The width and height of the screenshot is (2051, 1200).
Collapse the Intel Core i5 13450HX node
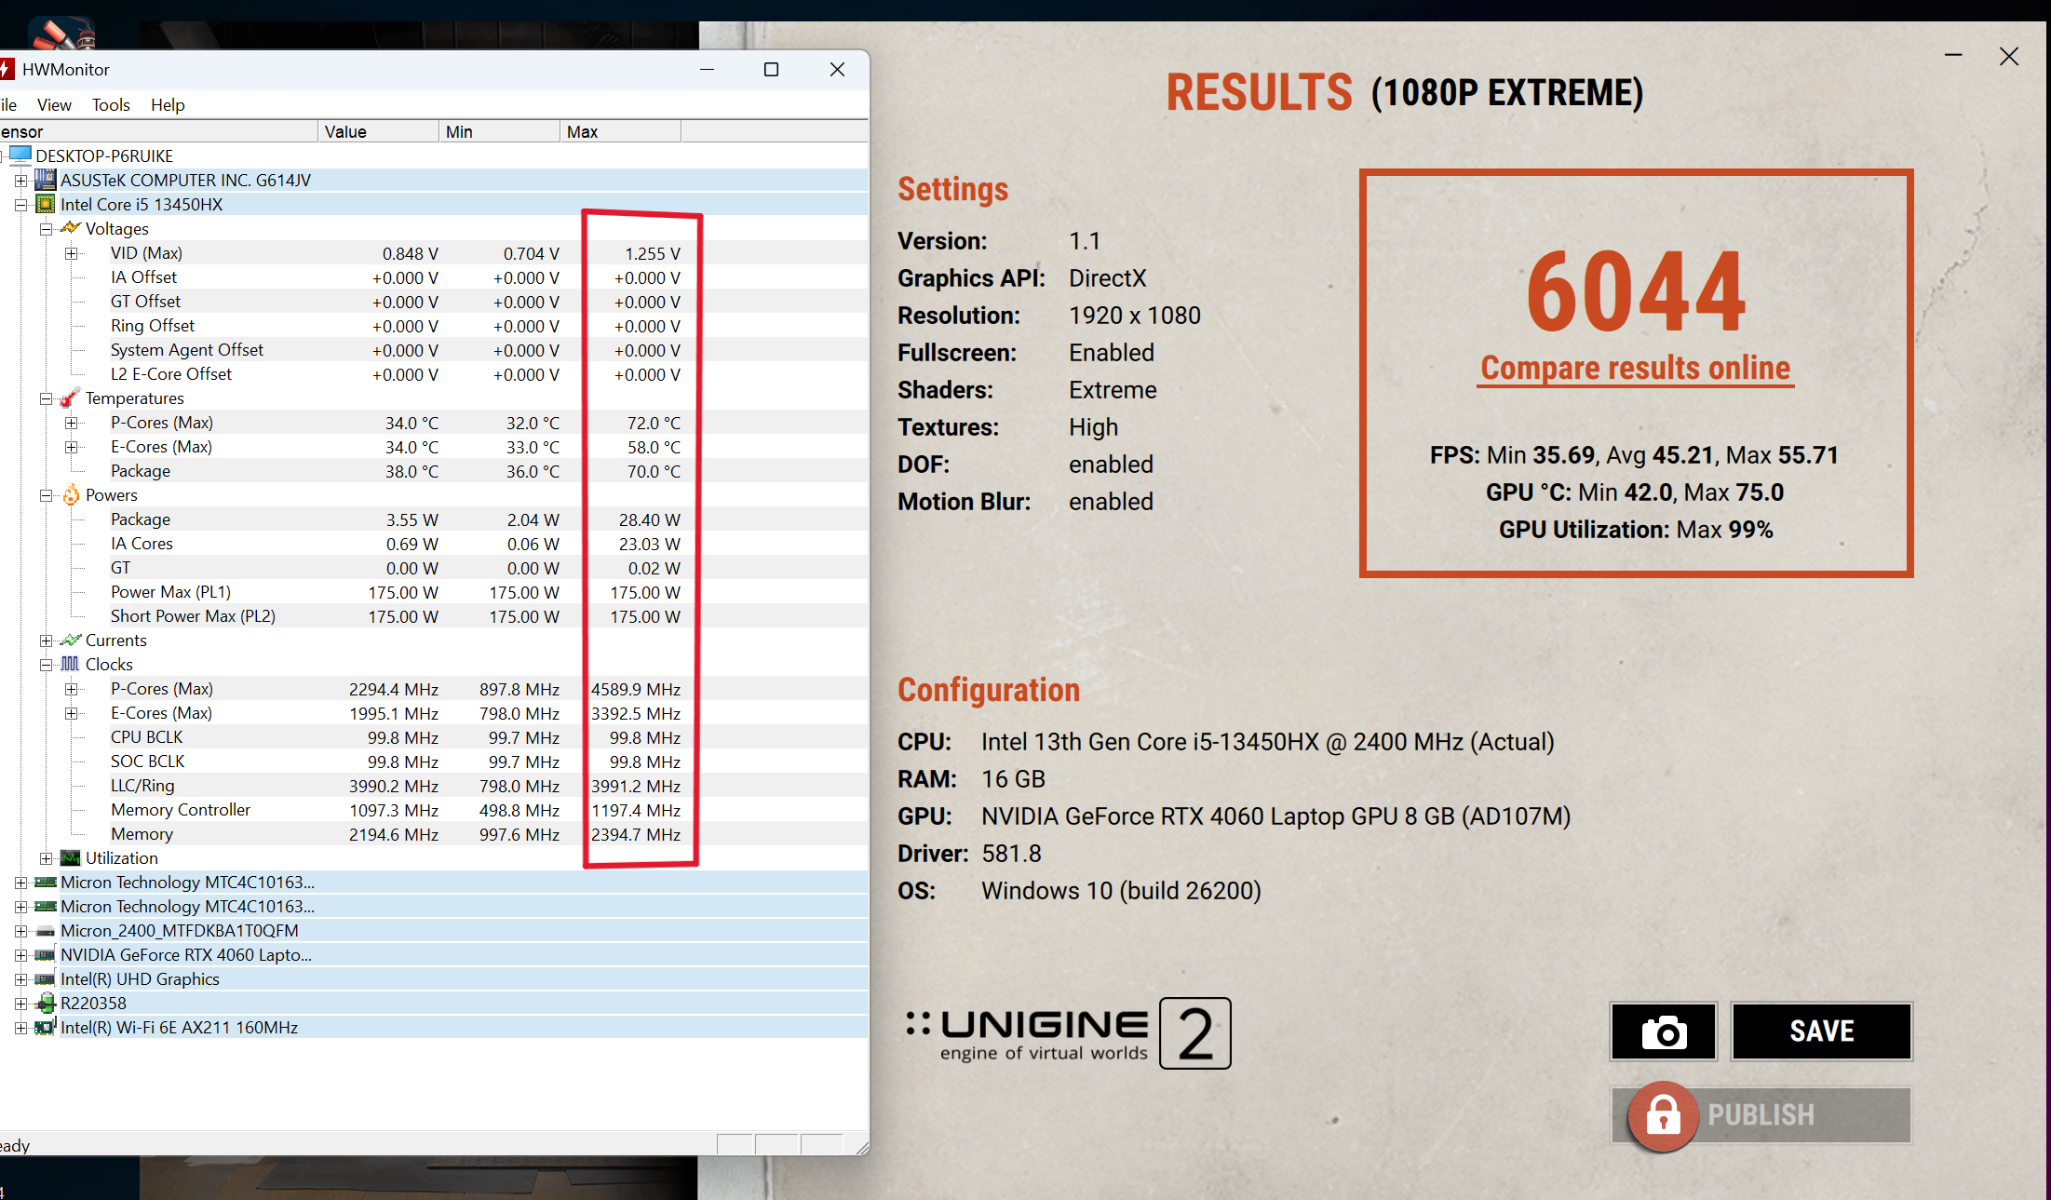click(x=21, y=204)
